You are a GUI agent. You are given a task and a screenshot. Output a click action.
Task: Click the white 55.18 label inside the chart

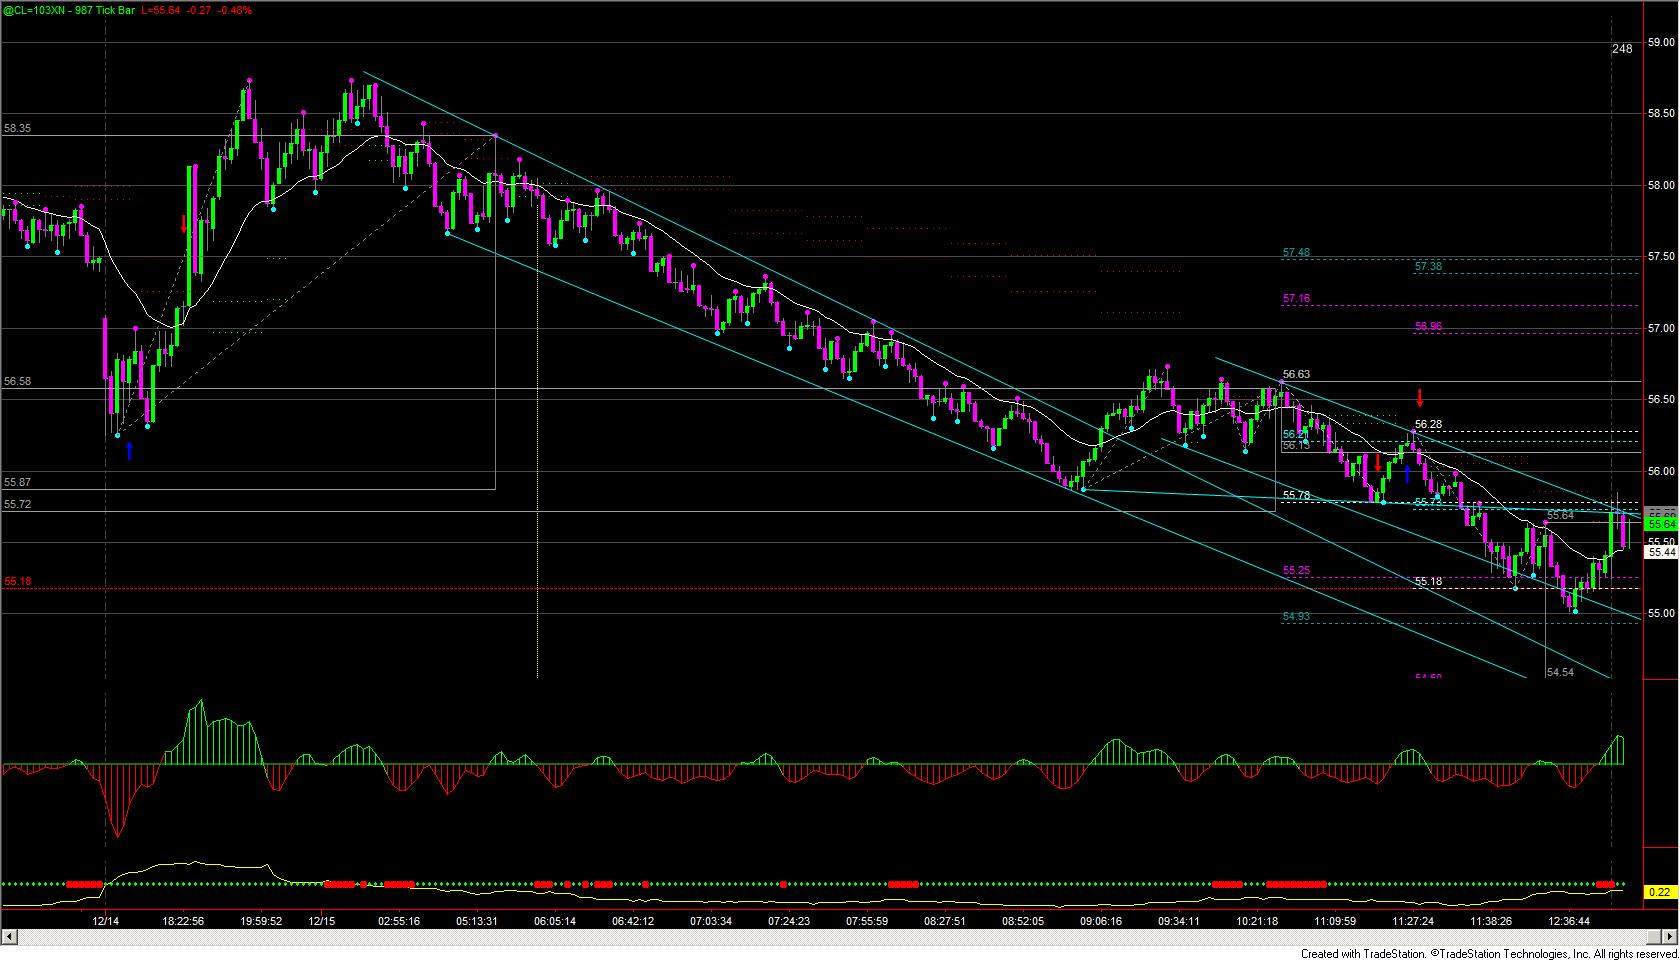(x=1428, y=581)
